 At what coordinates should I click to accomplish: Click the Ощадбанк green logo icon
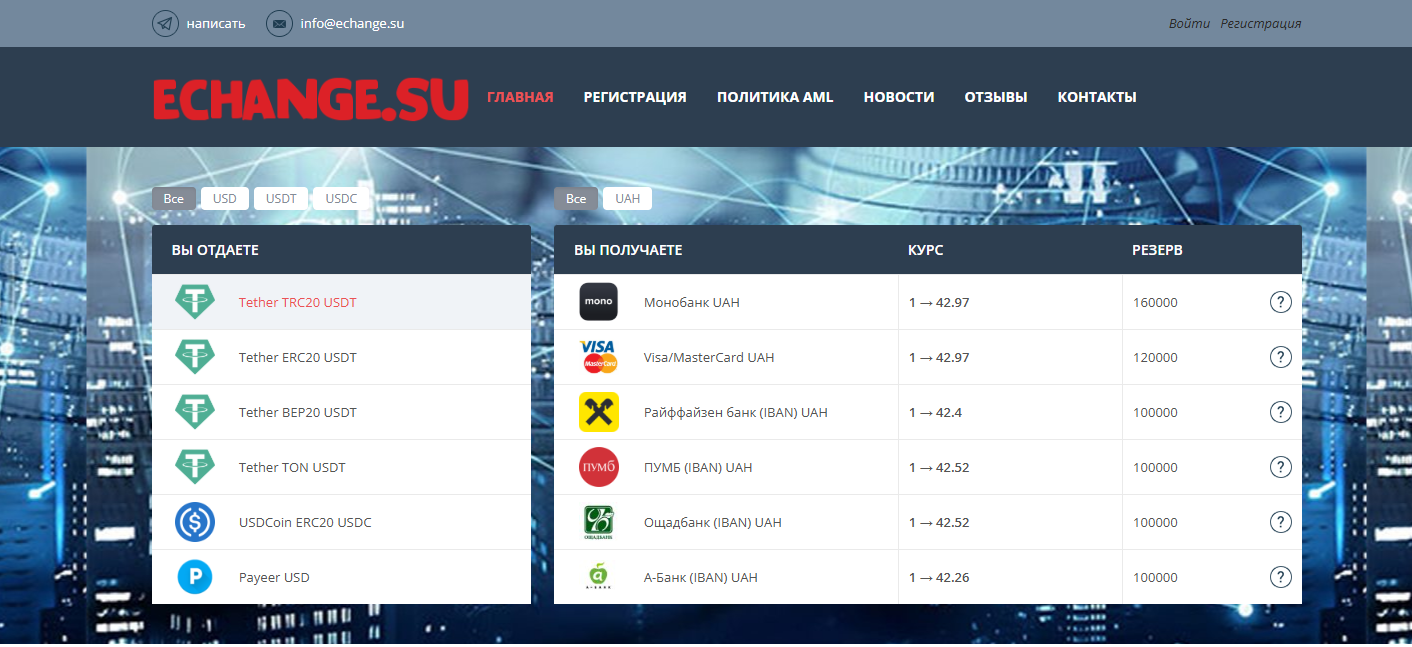599,522
